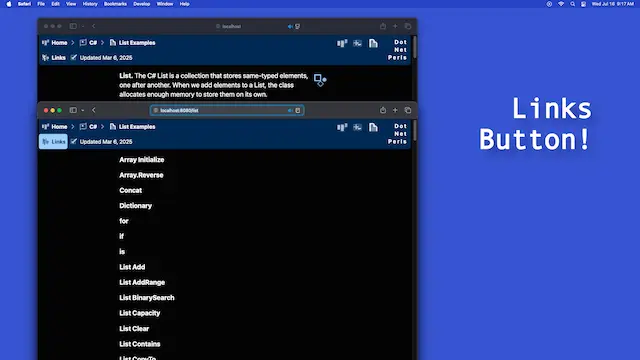The width and height of the screenshot is (640, 360).
Task: Open the 'for' link
Action: pyautogui.click(x=124, y=221)
